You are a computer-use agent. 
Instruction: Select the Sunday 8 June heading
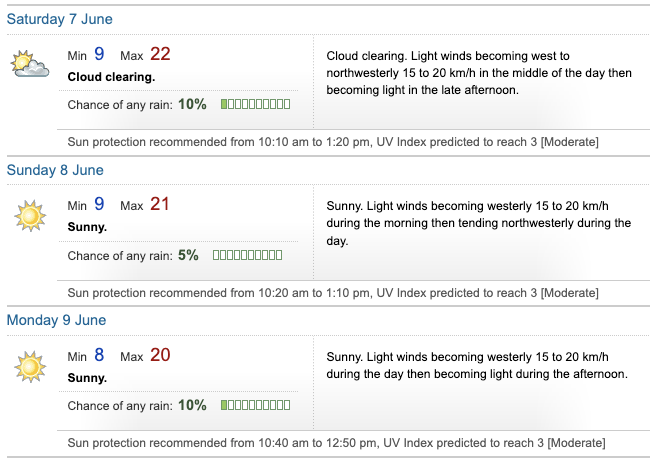click(55, 170)
